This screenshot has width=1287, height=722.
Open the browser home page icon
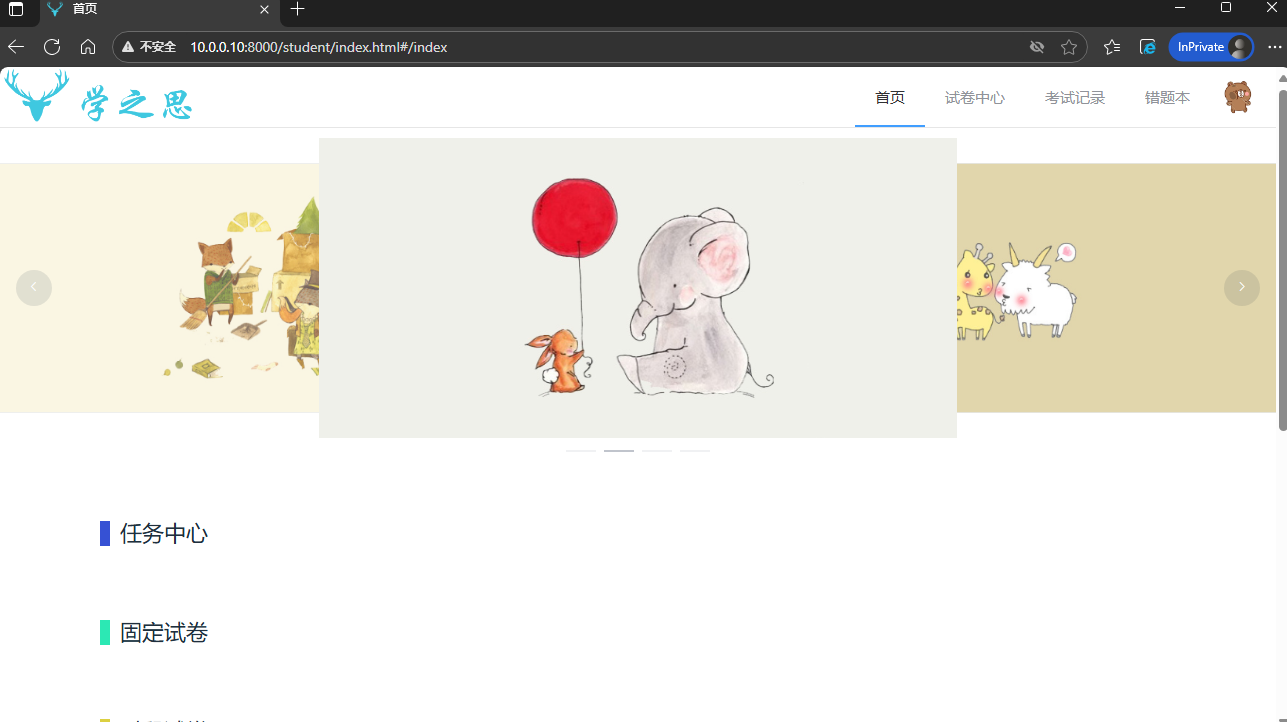pos(88,47)
